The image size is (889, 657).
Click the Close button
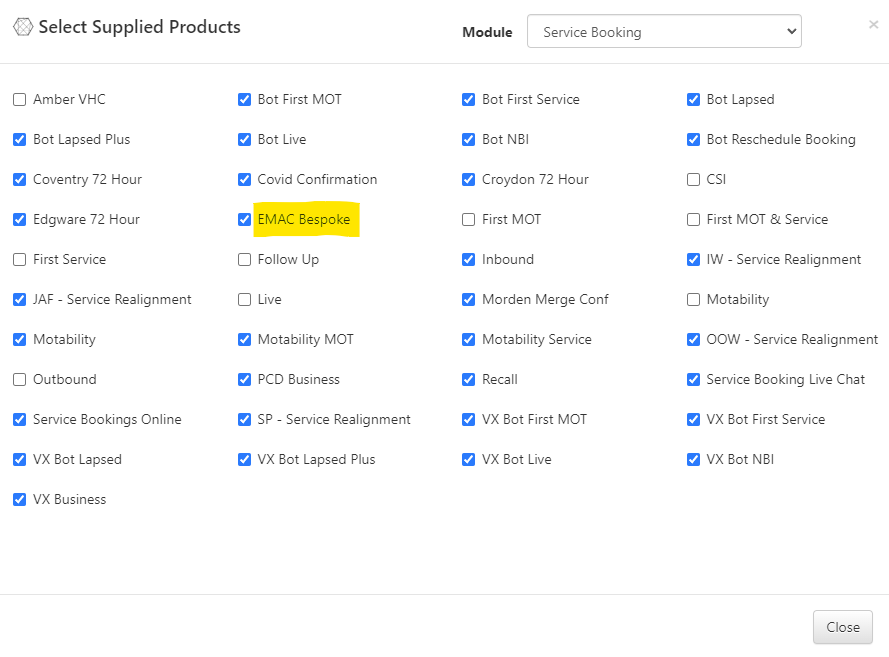point(843,627)
